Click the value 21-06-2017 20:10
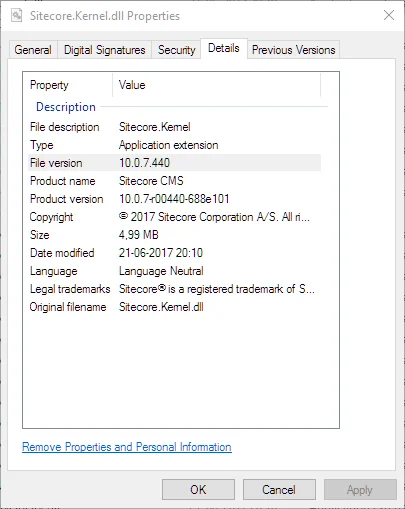 (161, 253)
